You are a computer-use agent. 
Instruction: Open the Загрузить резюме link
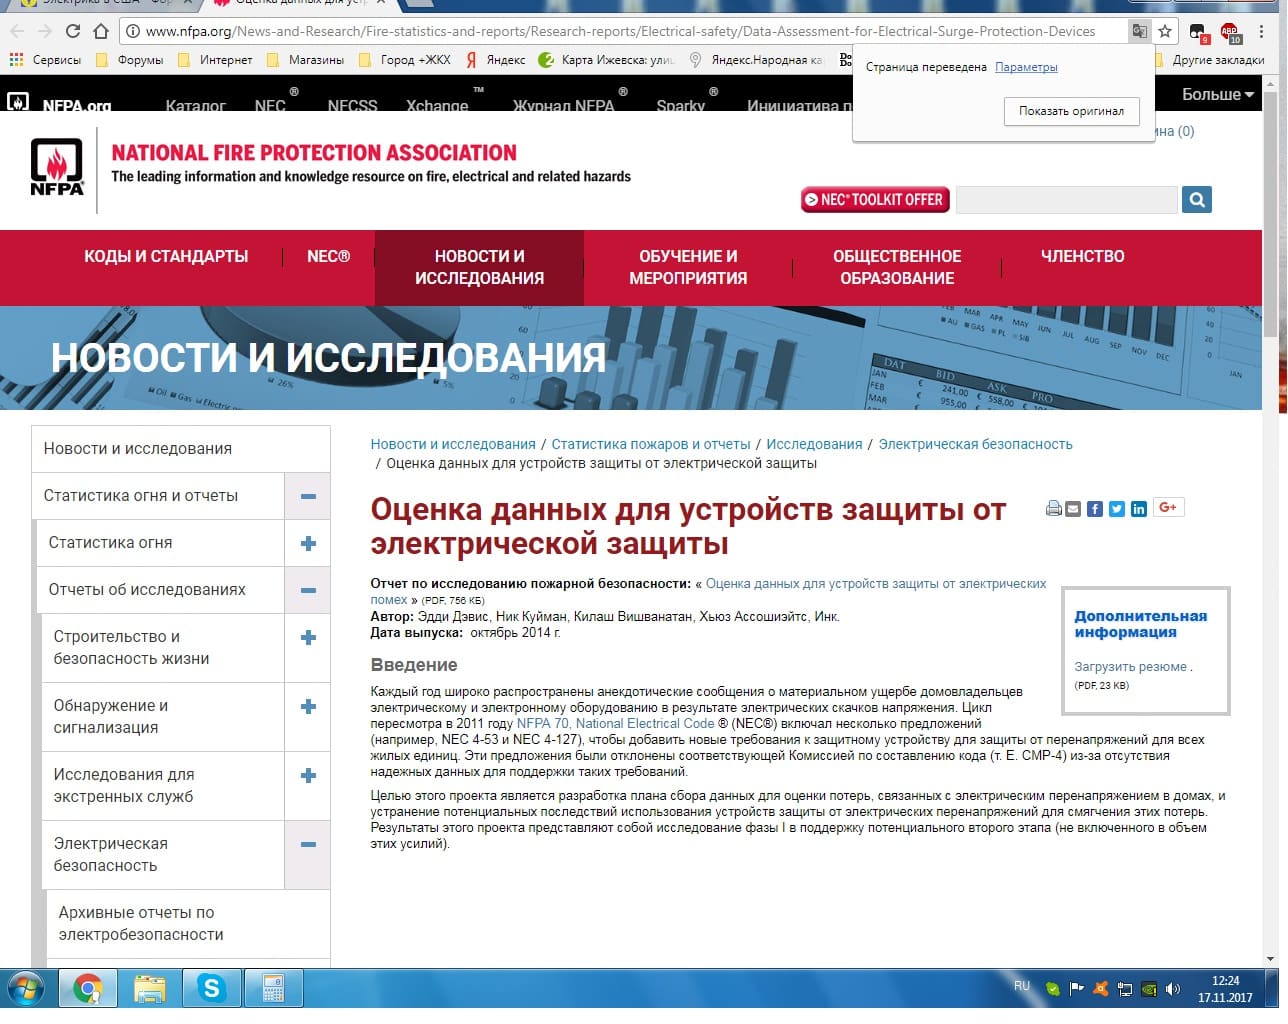point(1130,667)
